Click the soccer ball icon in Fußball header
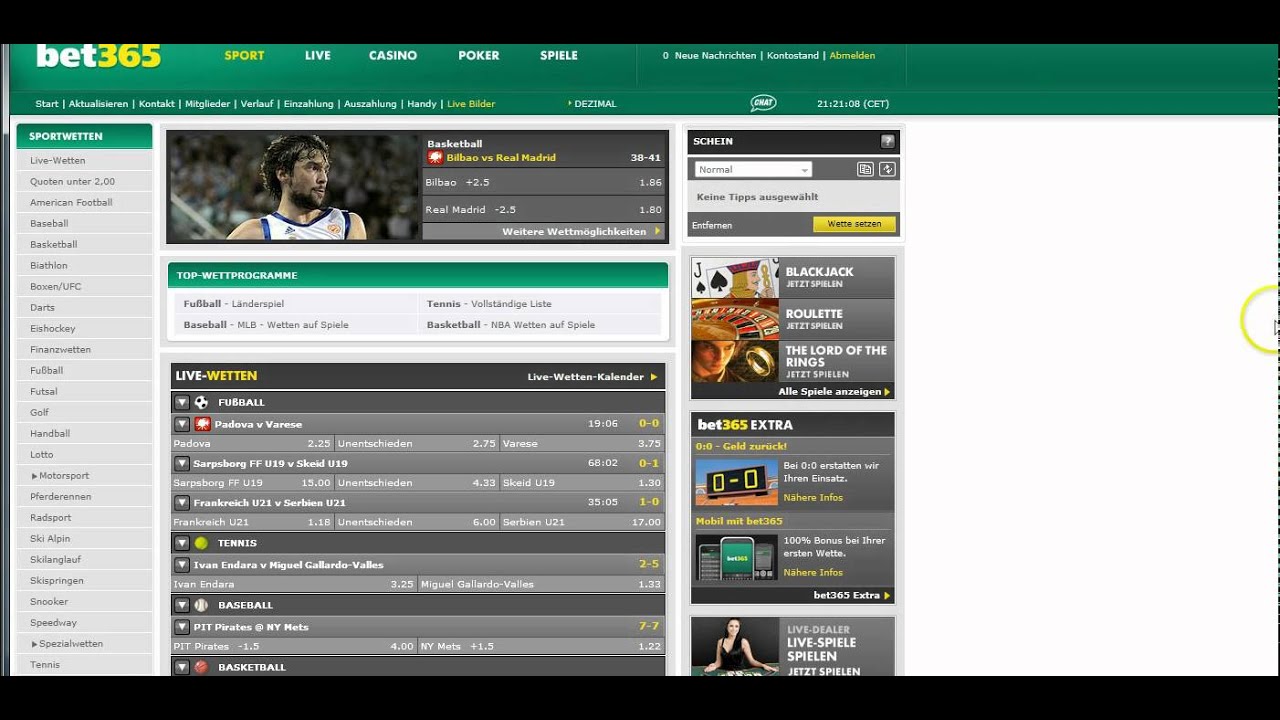The width and height of the screenshot is (1280, 720). [201, 402]
